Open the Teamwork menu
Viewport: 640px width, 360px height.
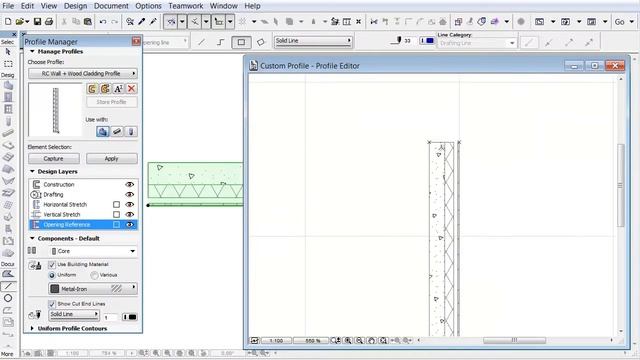tap(186, 6)
